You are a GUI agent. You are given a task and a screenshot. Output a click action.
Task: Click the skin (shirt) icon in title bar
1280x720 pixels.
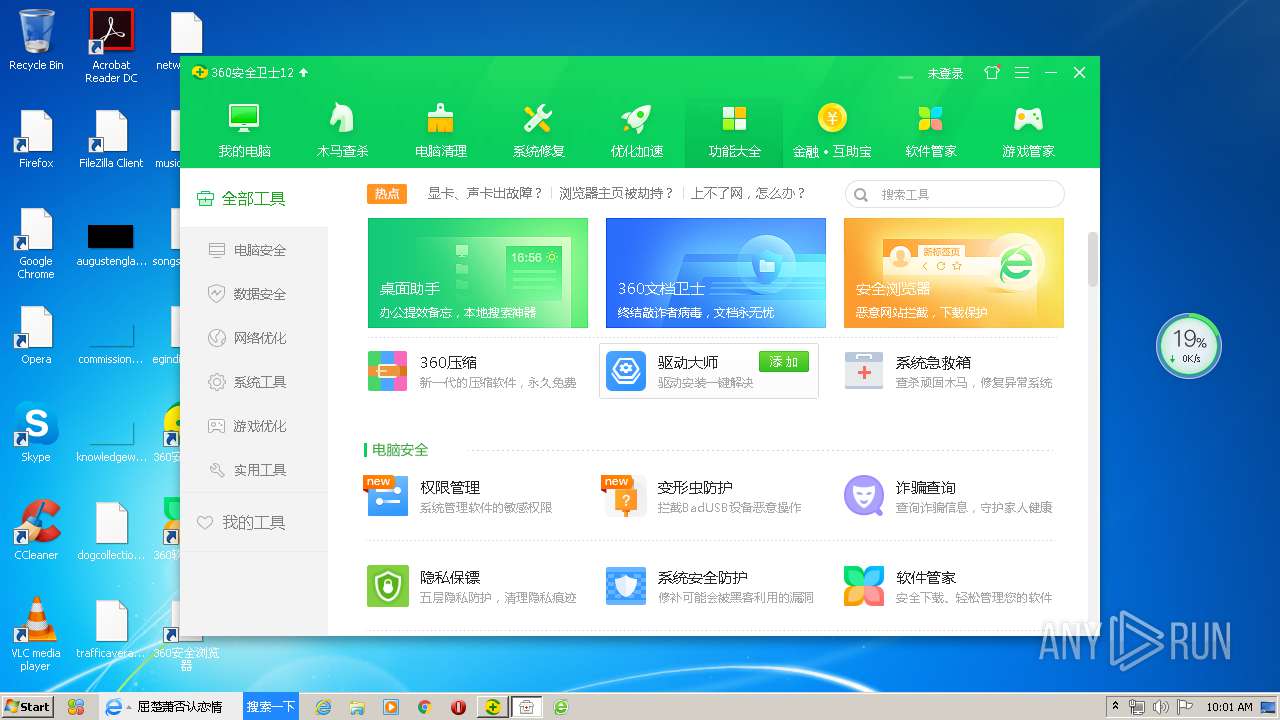coord(991,73)
